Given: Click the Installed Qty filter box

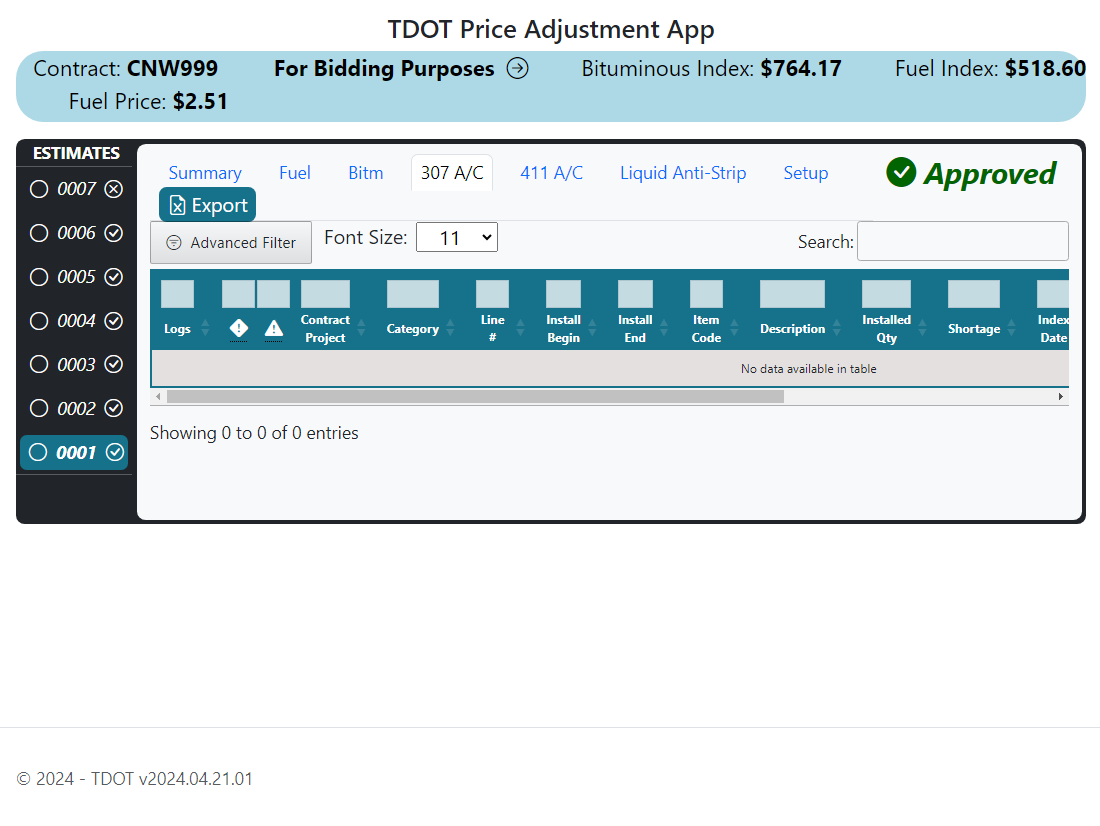Looking at the screenshot, I should coord(887,294).
